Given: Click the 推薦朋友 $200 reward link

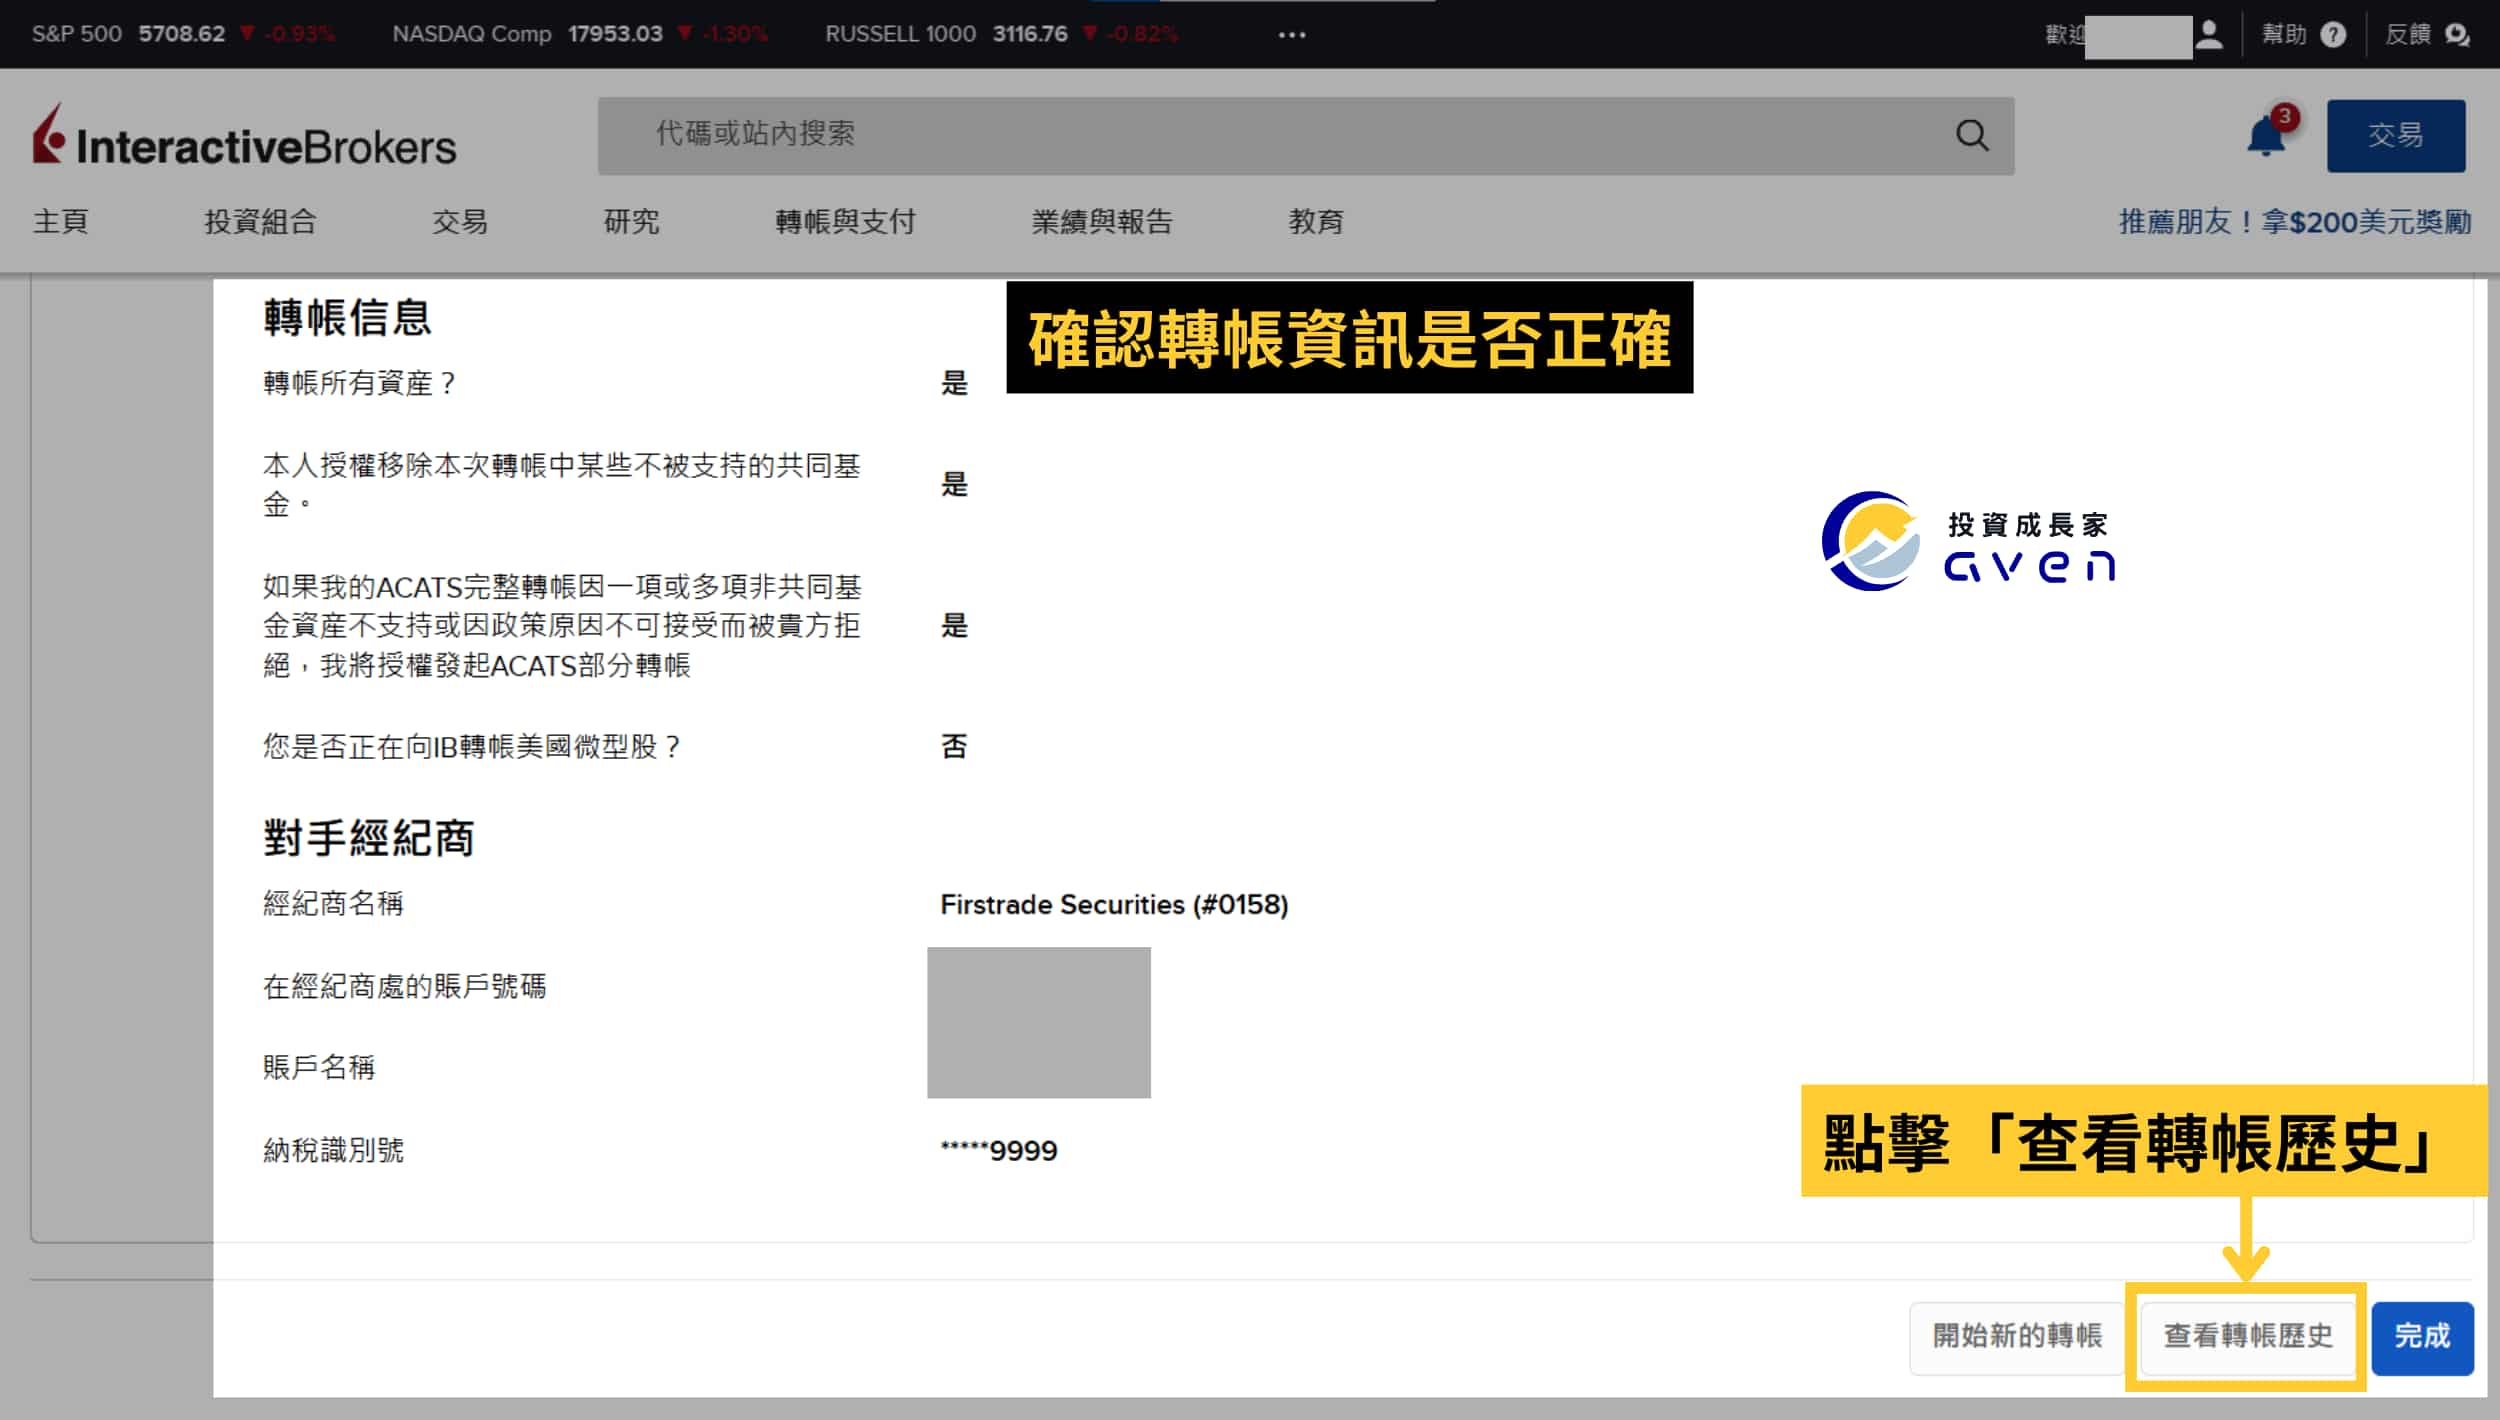Looking at the screenshot, I should [2295, 221].
